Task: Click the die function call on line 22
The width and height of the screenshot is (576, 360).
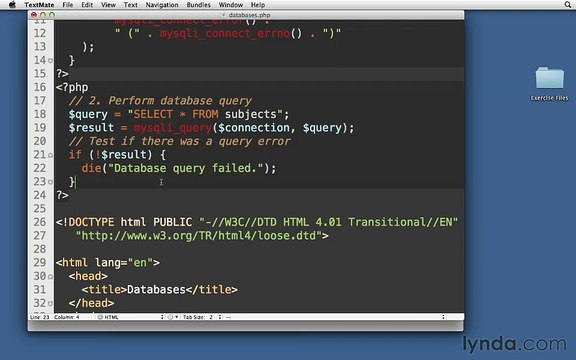Action: [91, 169]
